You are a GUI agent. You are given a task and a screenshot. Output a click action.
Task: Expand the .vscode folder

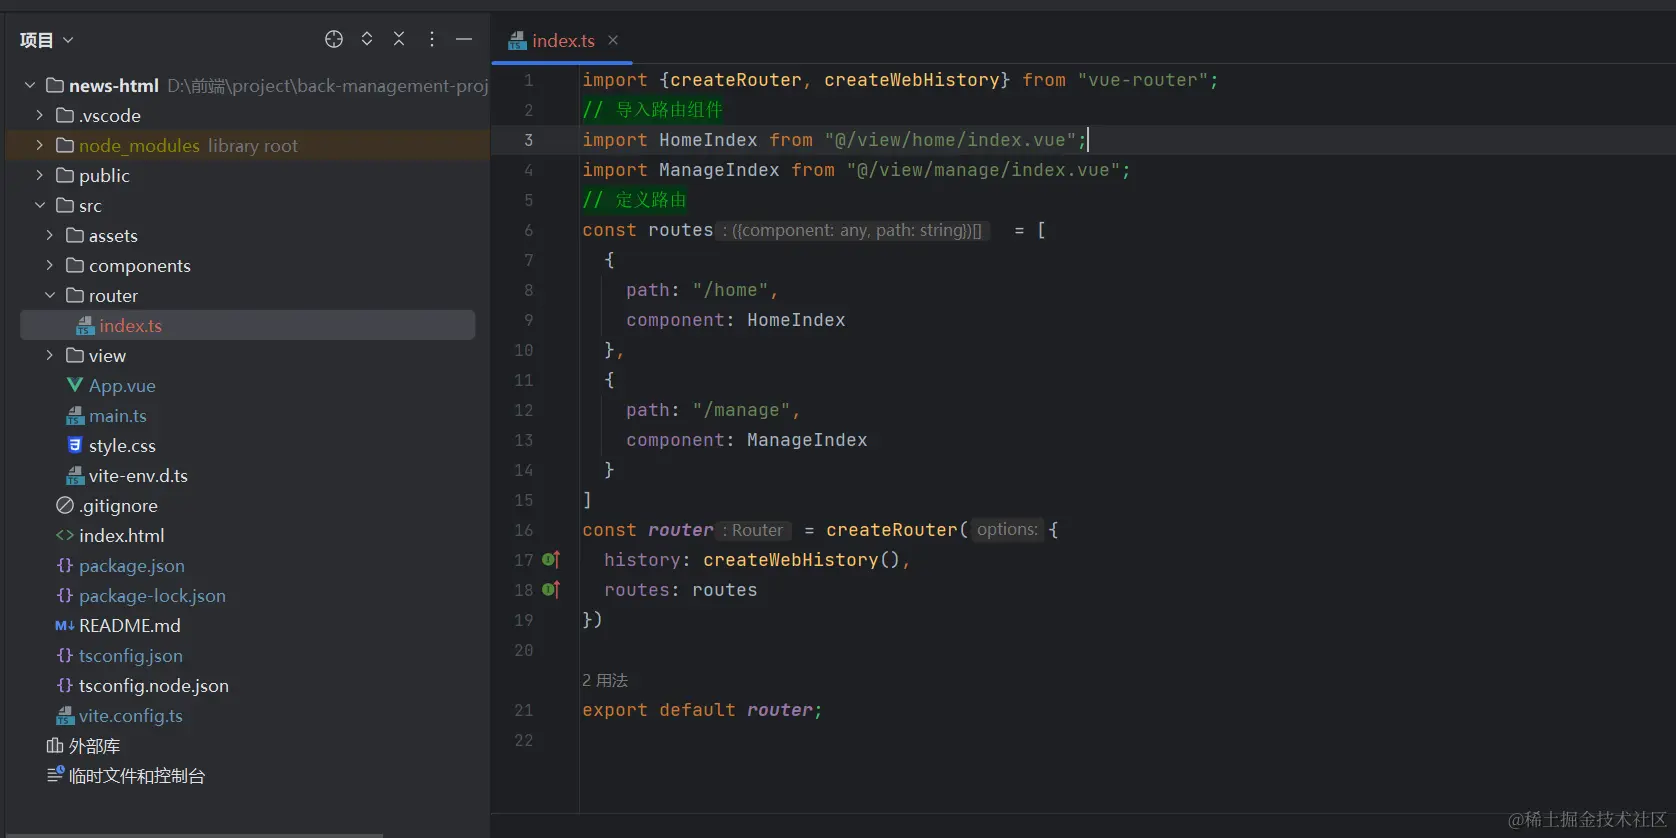pos(40,115)
